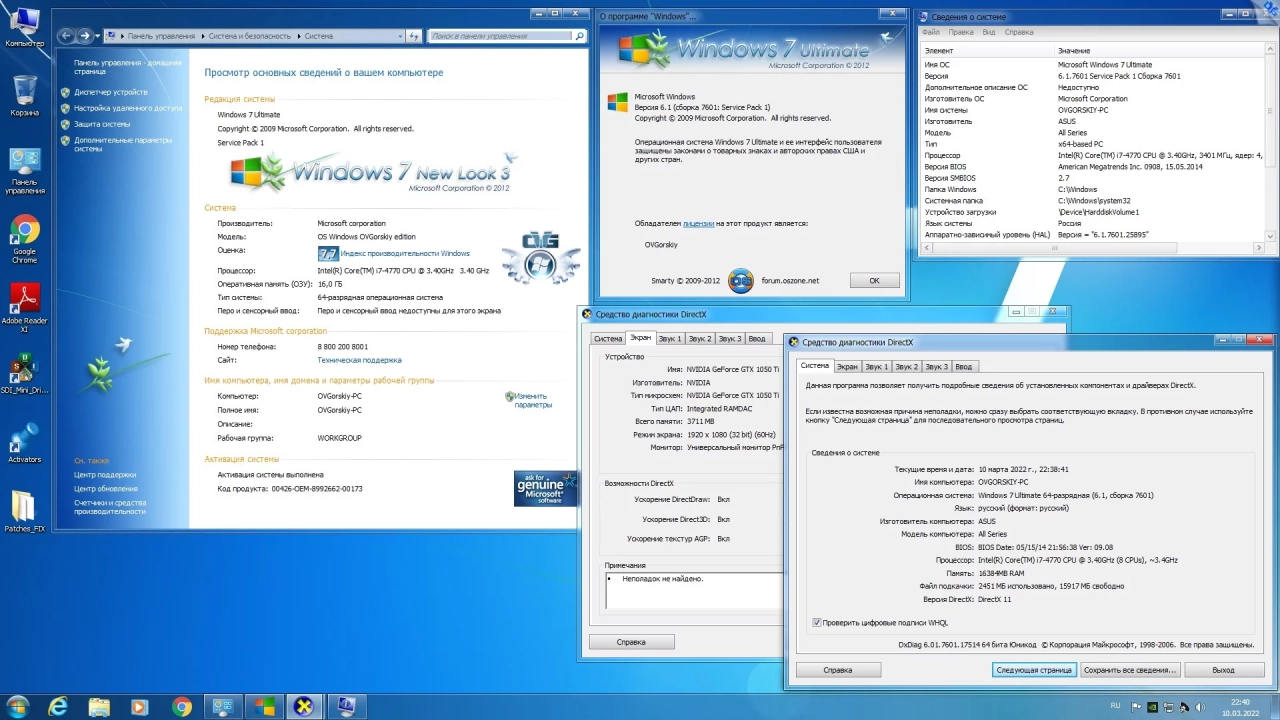Screen dimensions: 1280x720
Task: Click the Windows Start orb
Action: tap(18, 707)
